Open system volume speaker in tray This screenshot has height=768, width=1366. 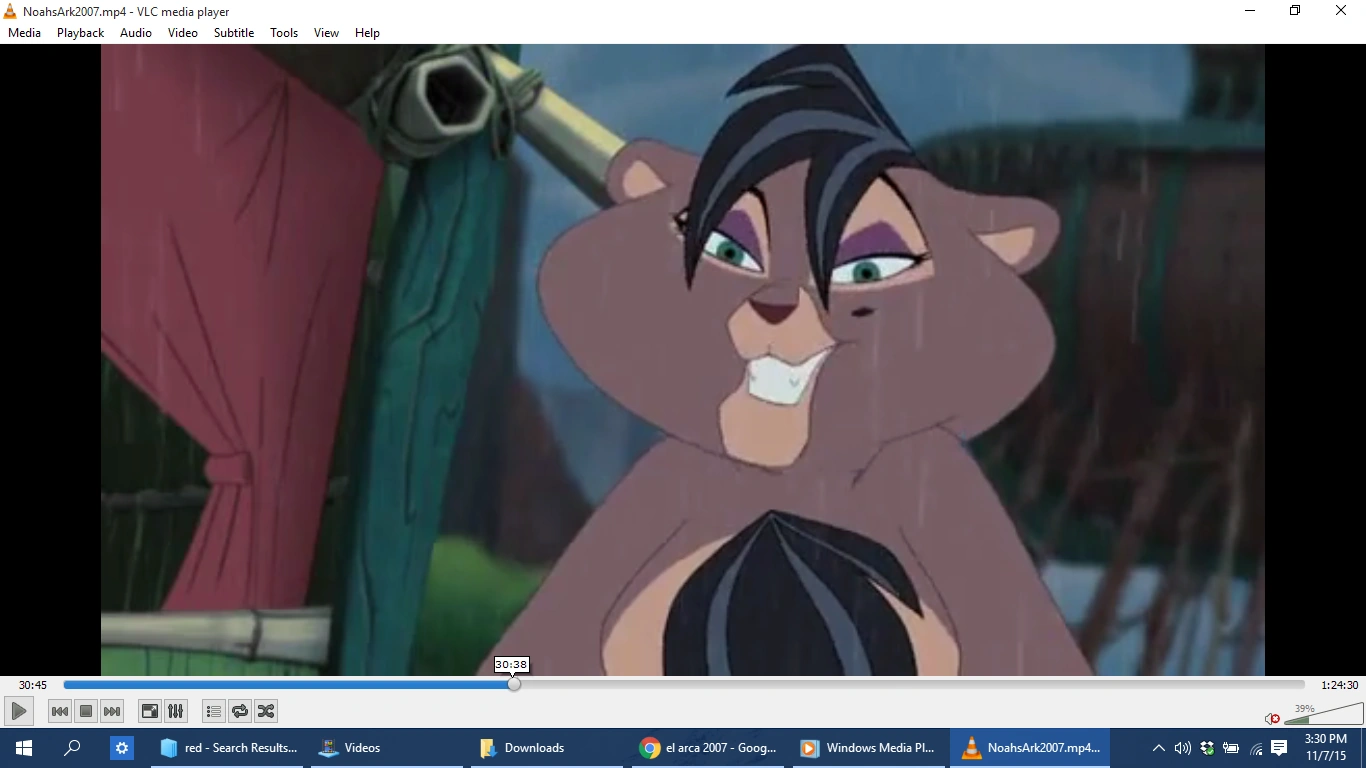pyautogui.click(x=1183, y=748)
